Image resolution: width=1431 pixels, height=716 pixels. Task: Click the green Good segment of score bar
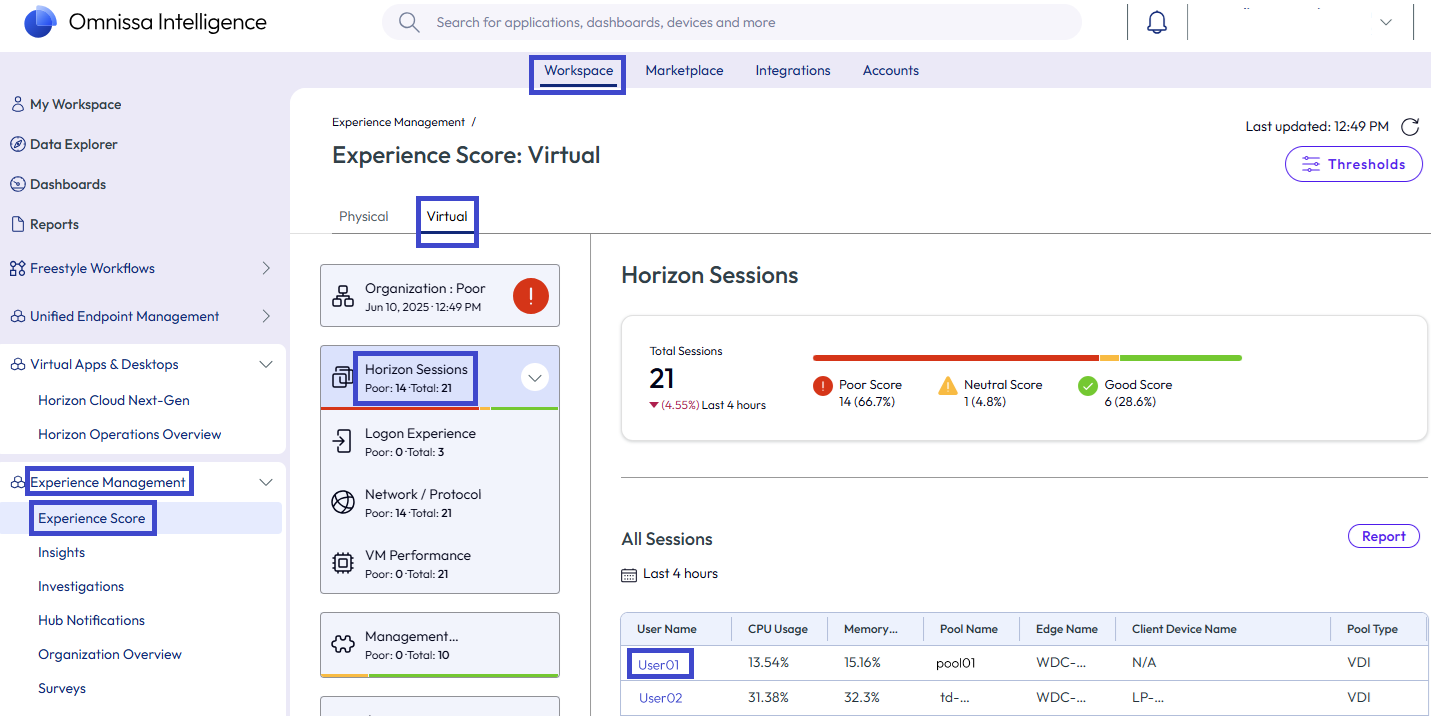click(1181, 358)
